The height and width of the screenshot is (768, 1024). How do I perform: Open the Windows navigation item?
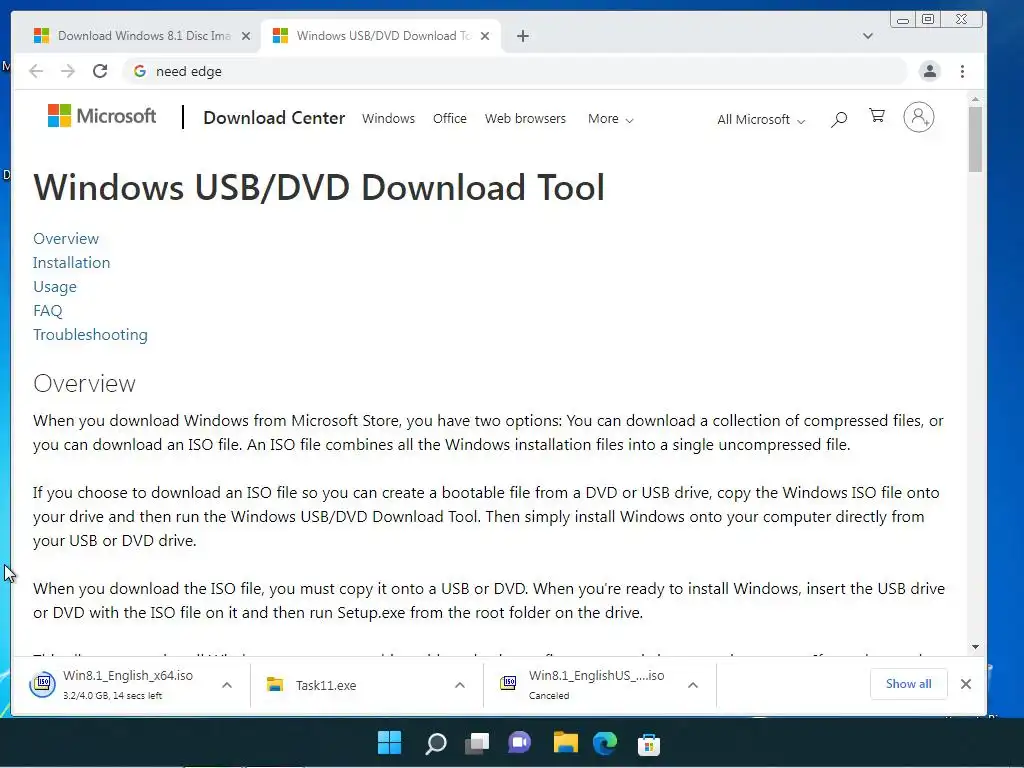coord(389,119)
